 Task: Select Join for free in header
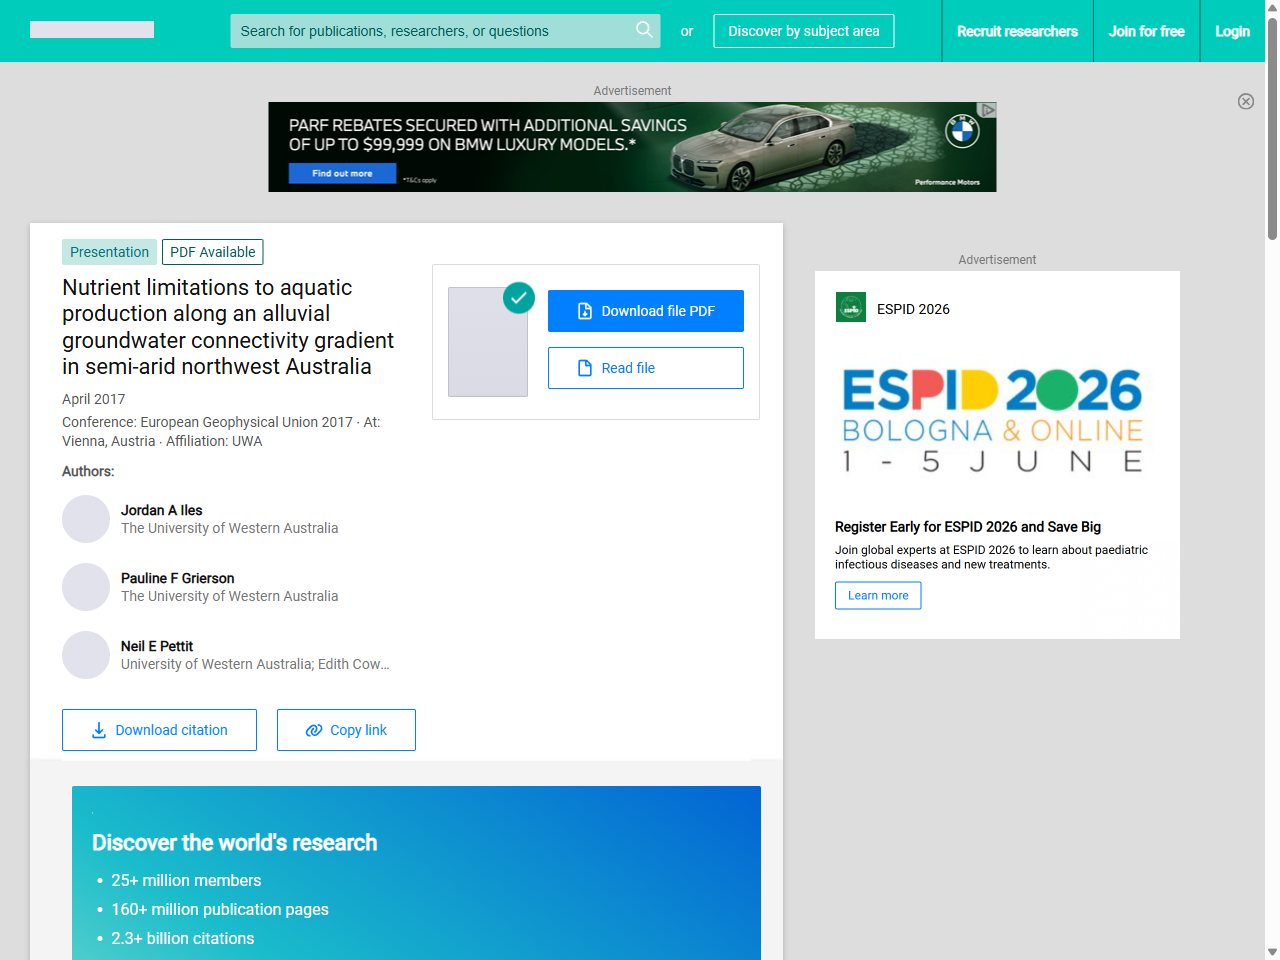(1146, 31)
